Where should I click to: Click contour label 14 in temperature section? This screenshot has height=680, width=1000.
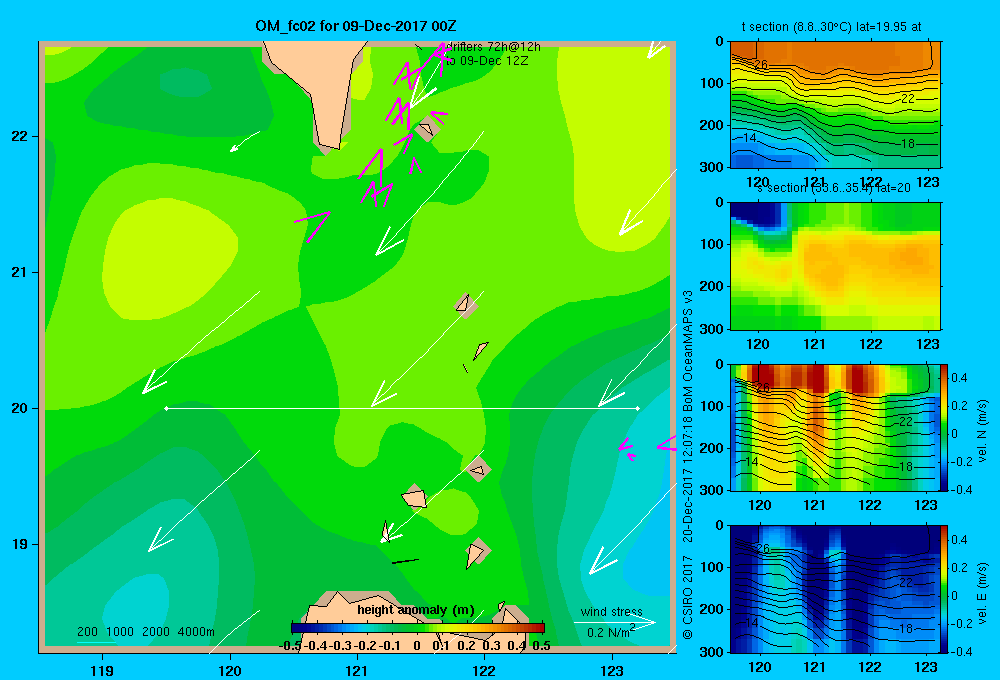click(x=750, y=138)
